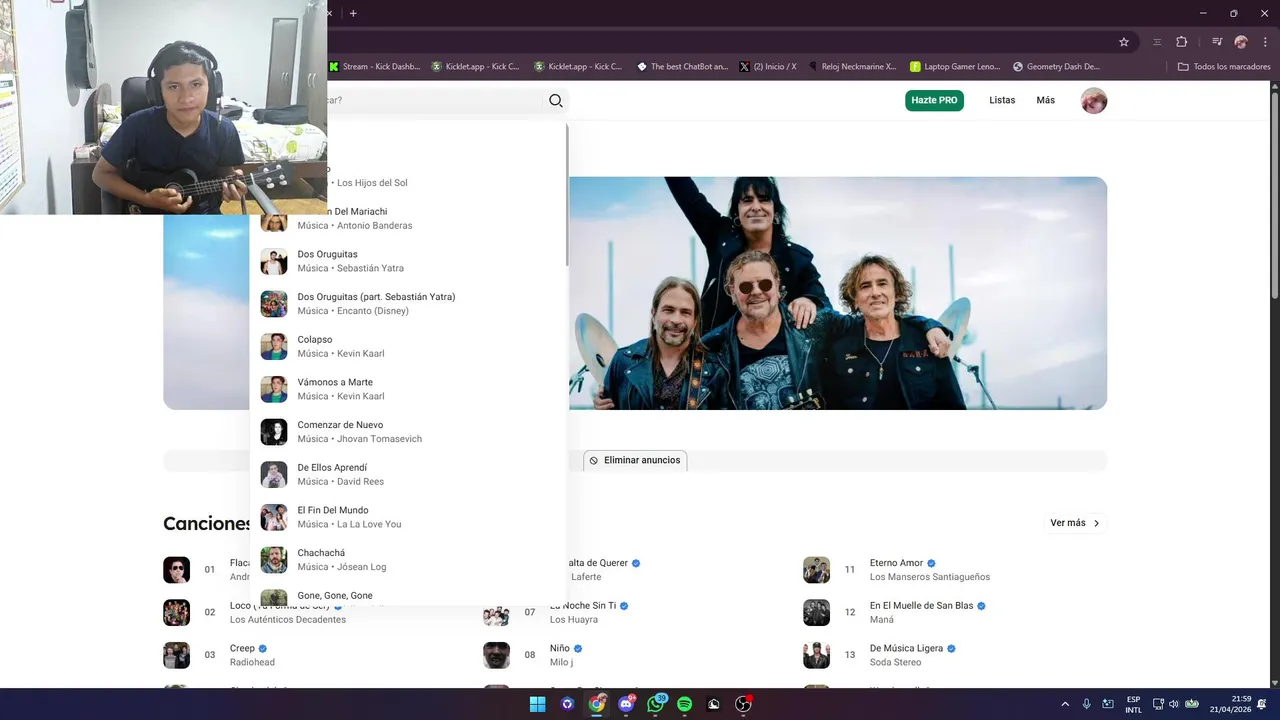Screen dimensions: 1280x720
Task: Click Radiohead thumbnail for song 03
Action: click(x=176, y=655)
